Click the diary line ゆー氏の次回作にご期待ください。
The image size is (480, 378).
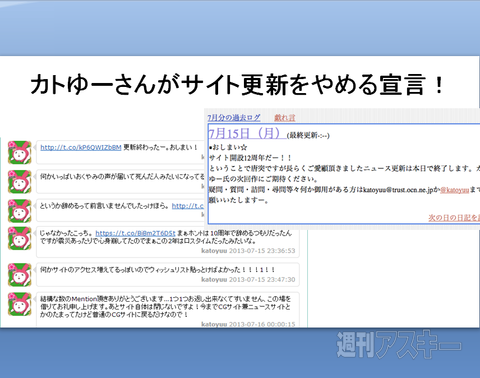(x=263, y=179)
